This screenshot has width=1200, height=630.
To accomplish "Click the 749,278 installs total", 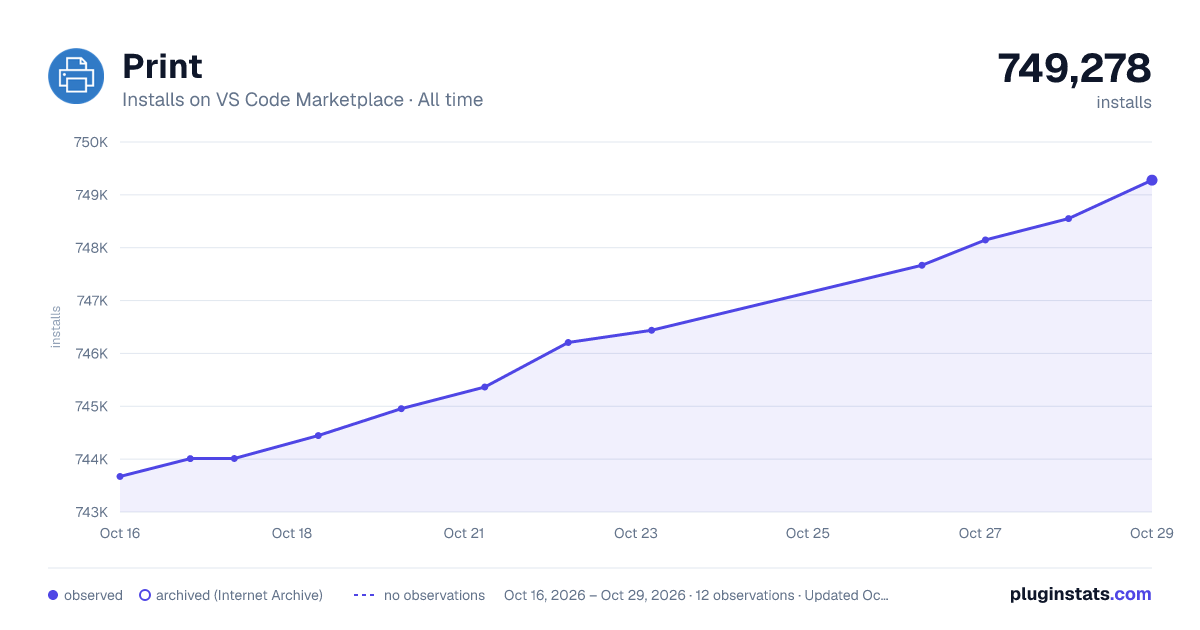I will tap(1074, 68).
